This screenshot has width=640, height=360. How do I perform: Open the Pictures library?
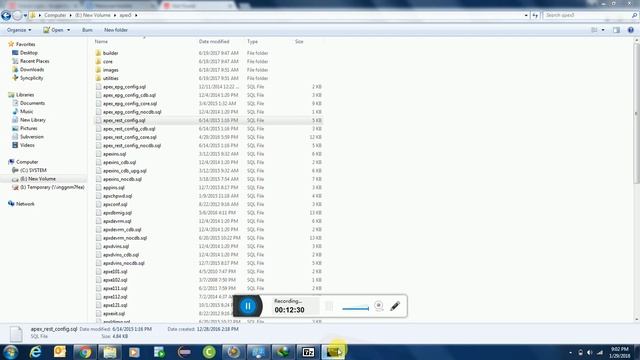point(29,128)
